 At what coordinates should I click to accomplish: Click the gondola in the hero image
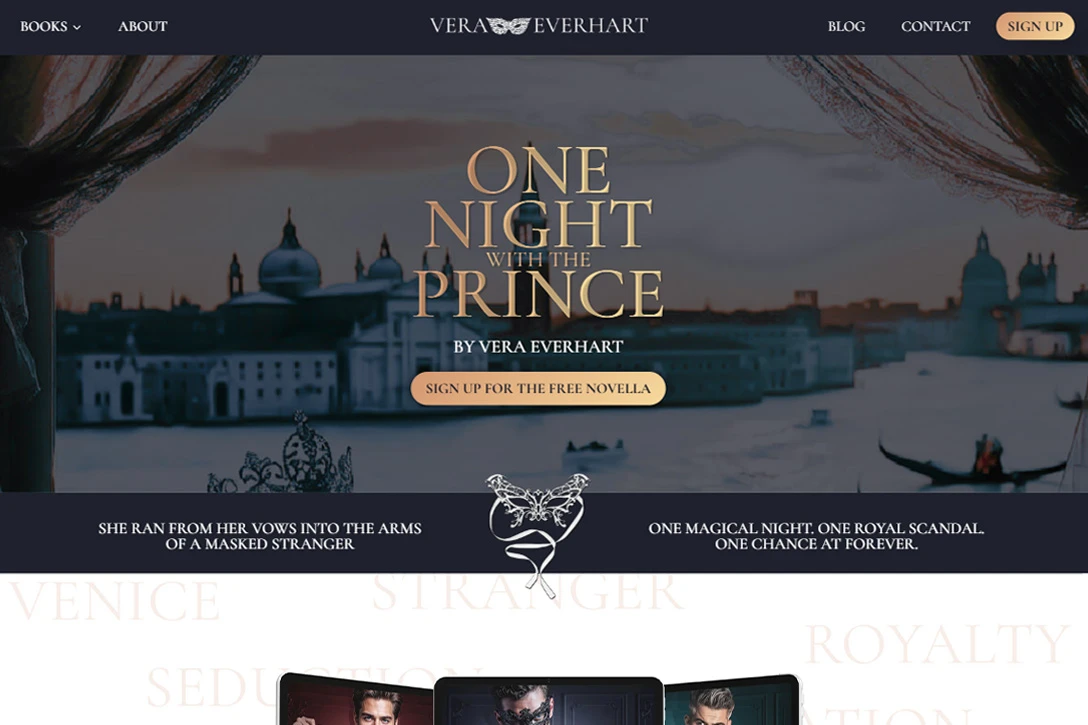(x=971, y=461)
